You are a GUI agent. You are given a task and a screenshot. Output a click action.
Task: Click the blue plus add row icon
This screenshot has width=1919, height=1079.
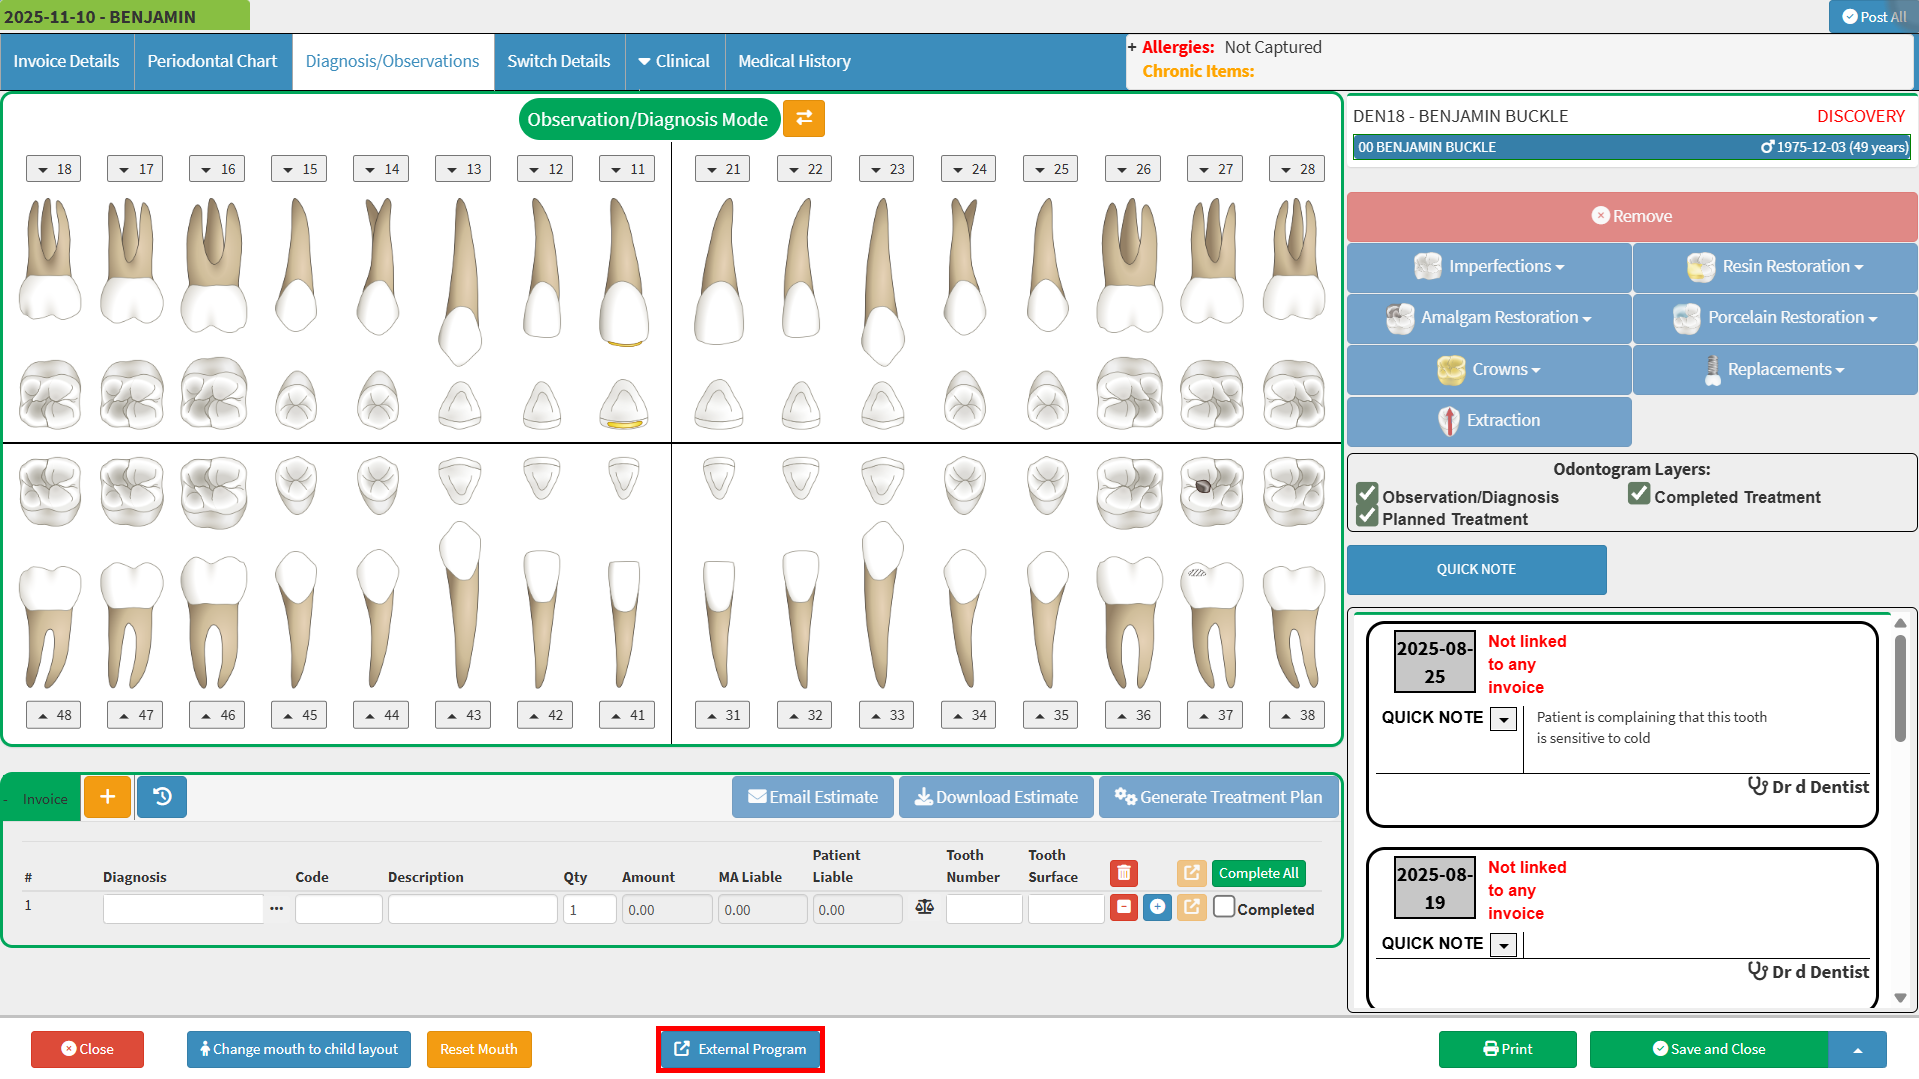coord(1157,907)
